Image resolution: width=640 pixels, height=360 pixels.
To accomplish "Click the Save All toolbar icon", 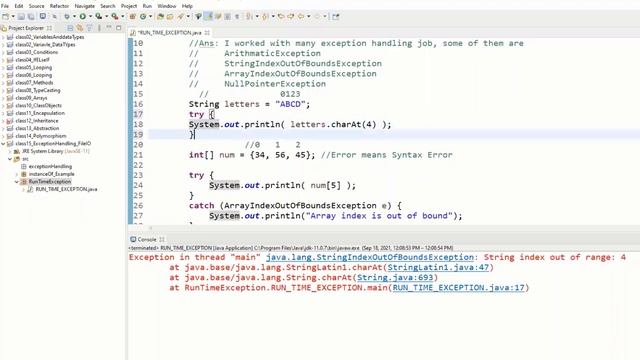I will coord(31,16).
